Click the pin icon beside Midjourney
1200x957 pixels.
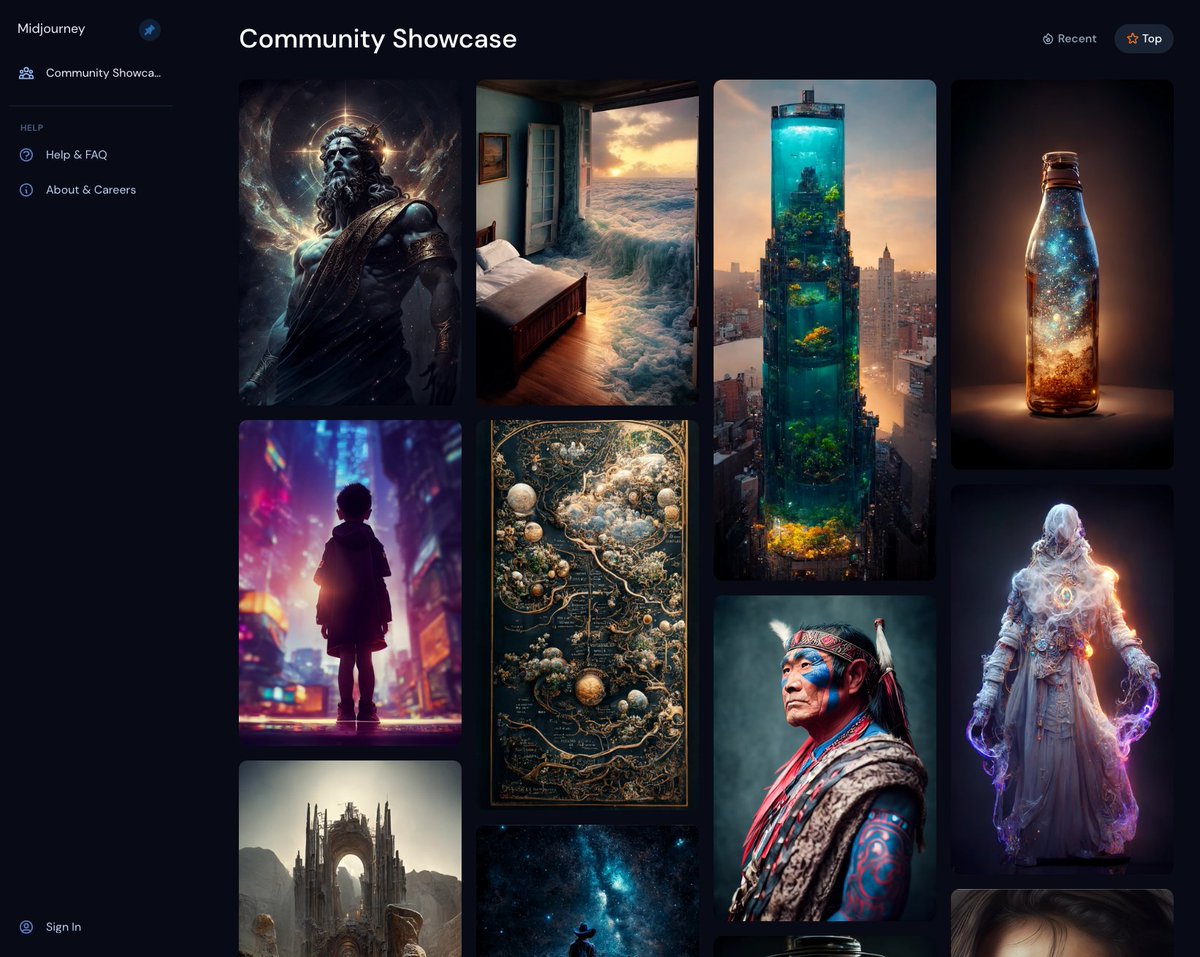(x=149, y=30)
